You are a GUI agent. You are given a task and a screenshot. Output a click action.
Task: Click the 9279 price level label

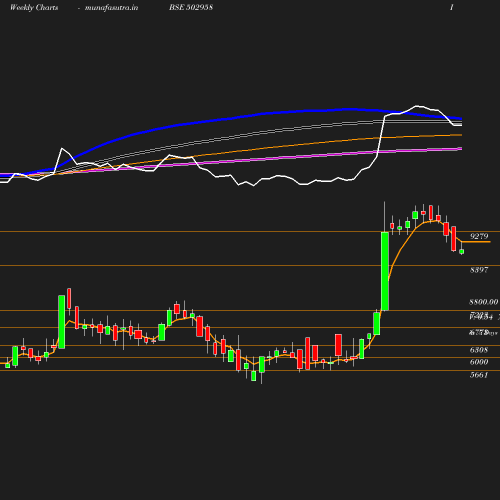coord(479,236)
